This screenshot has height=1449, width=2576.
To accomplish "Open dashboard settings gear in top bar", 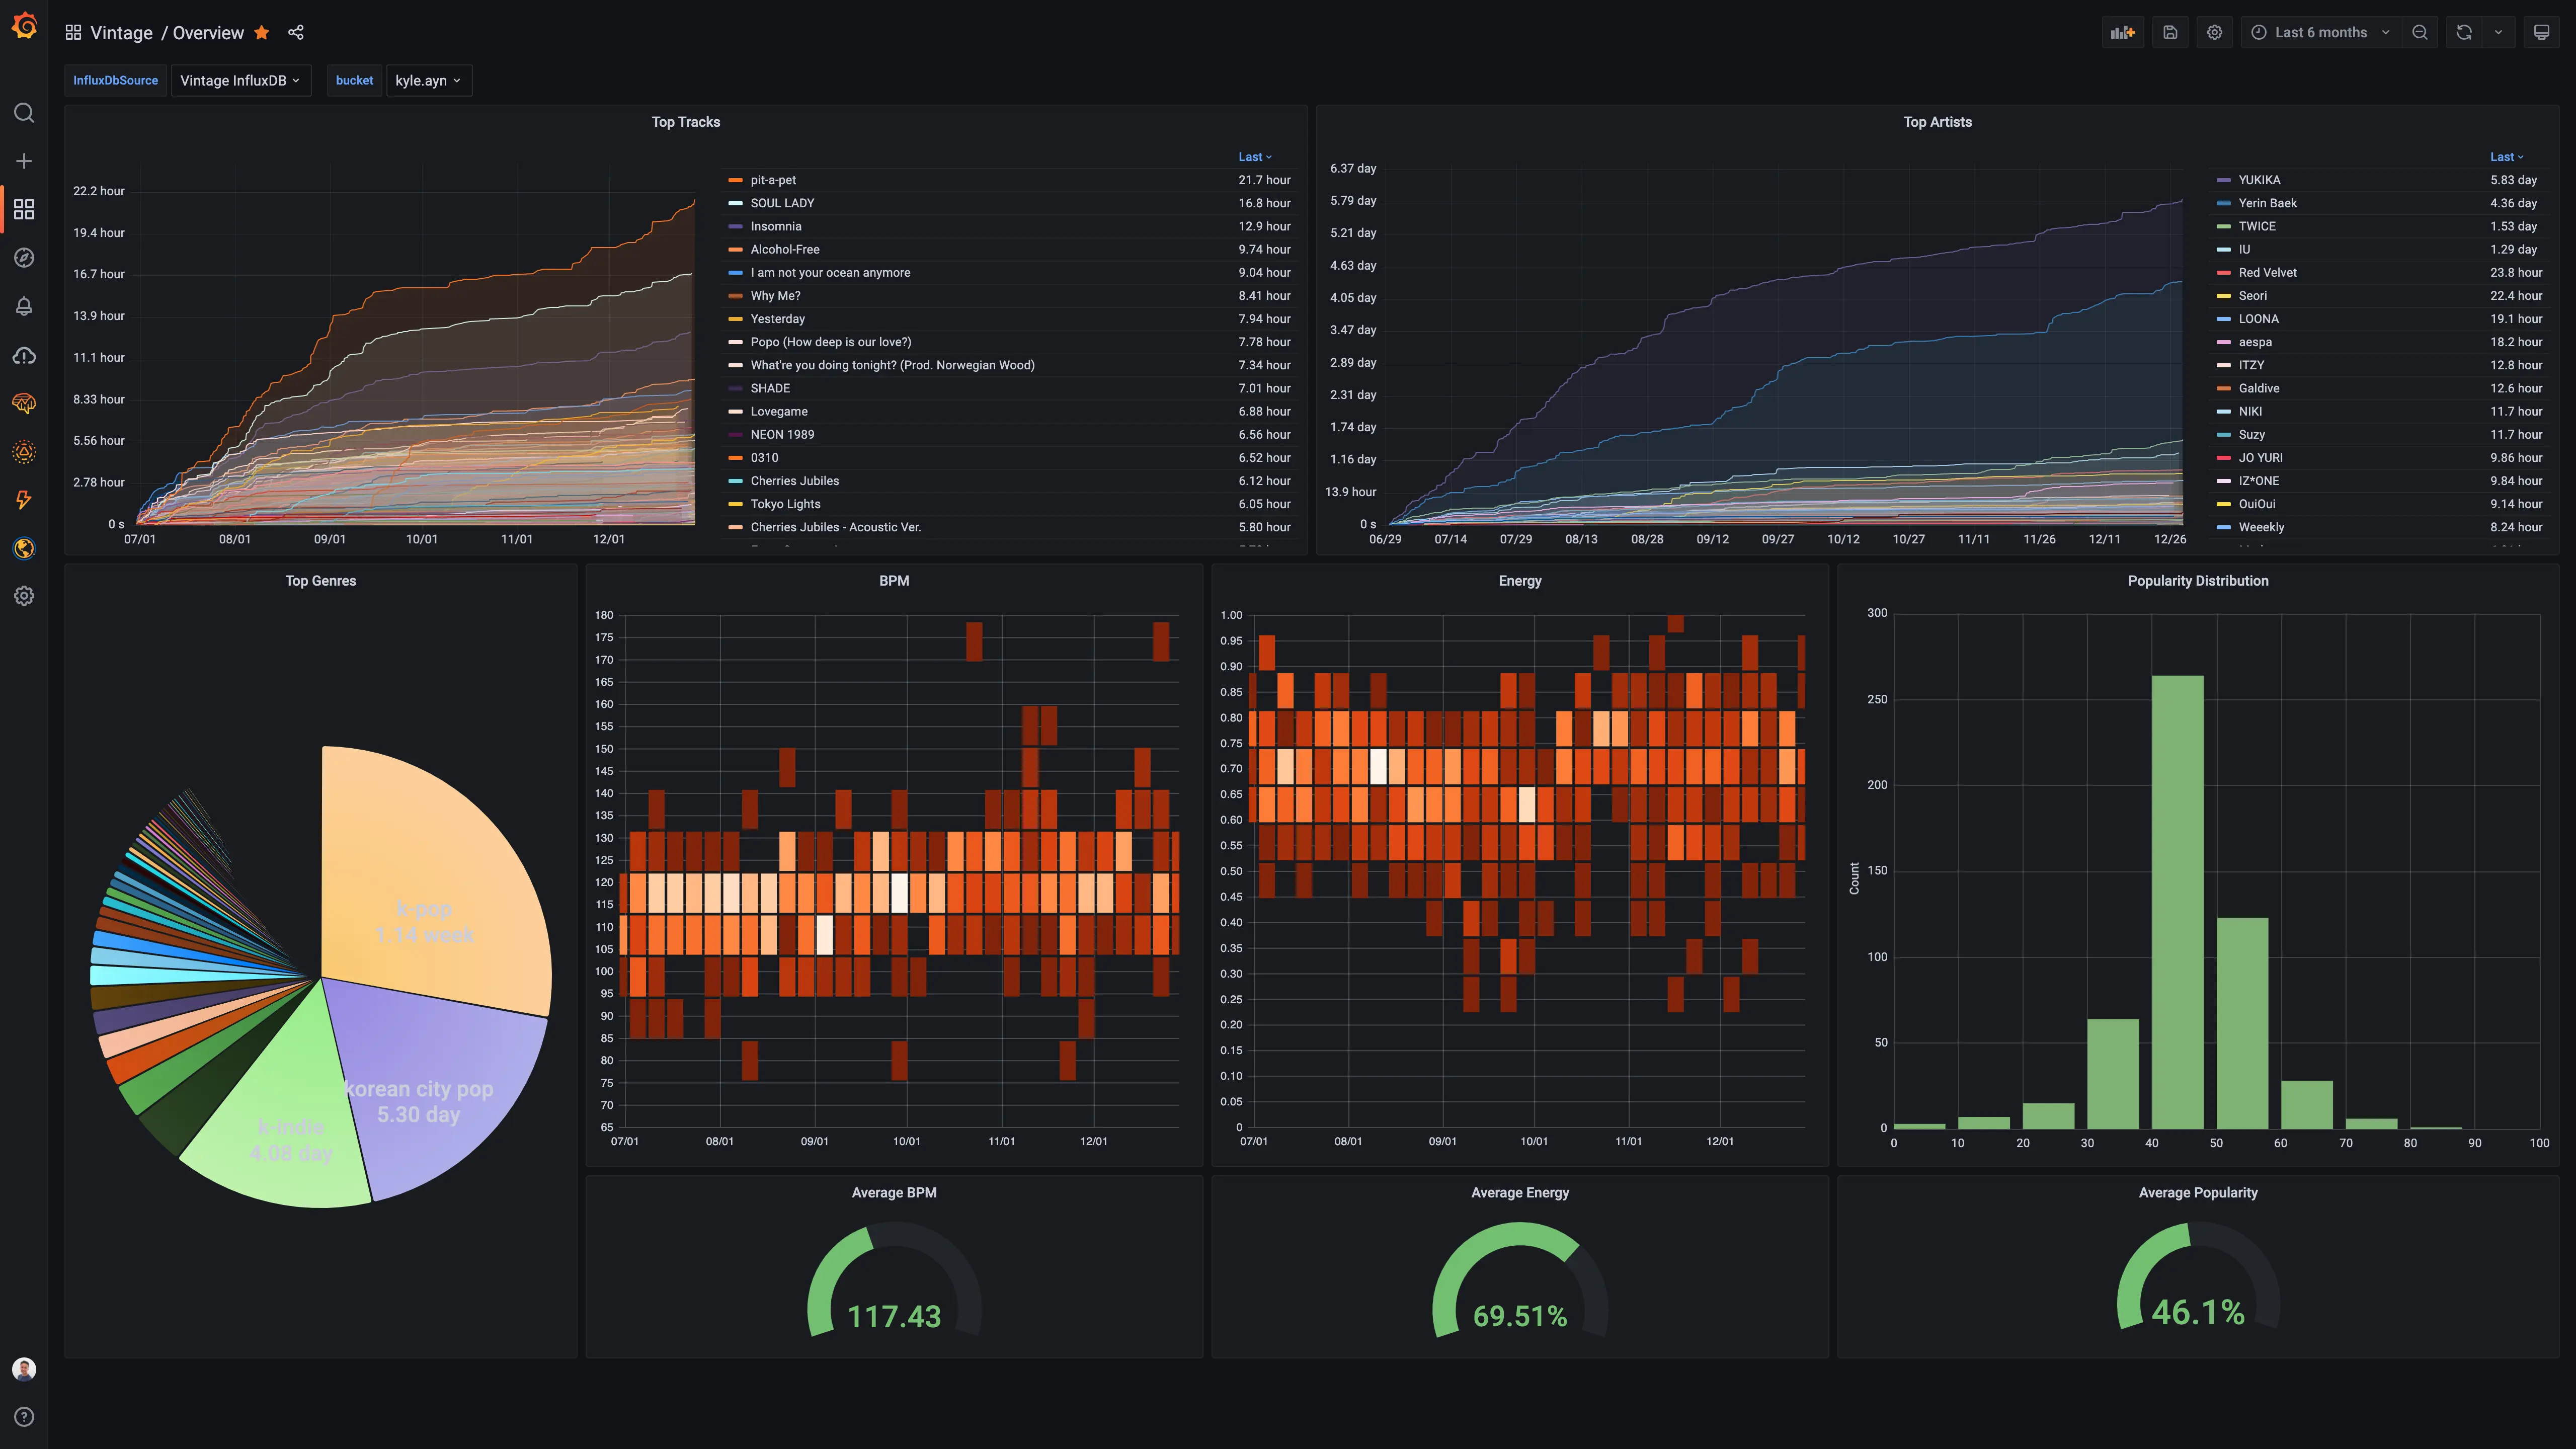I will click(x=2215, y=32).
